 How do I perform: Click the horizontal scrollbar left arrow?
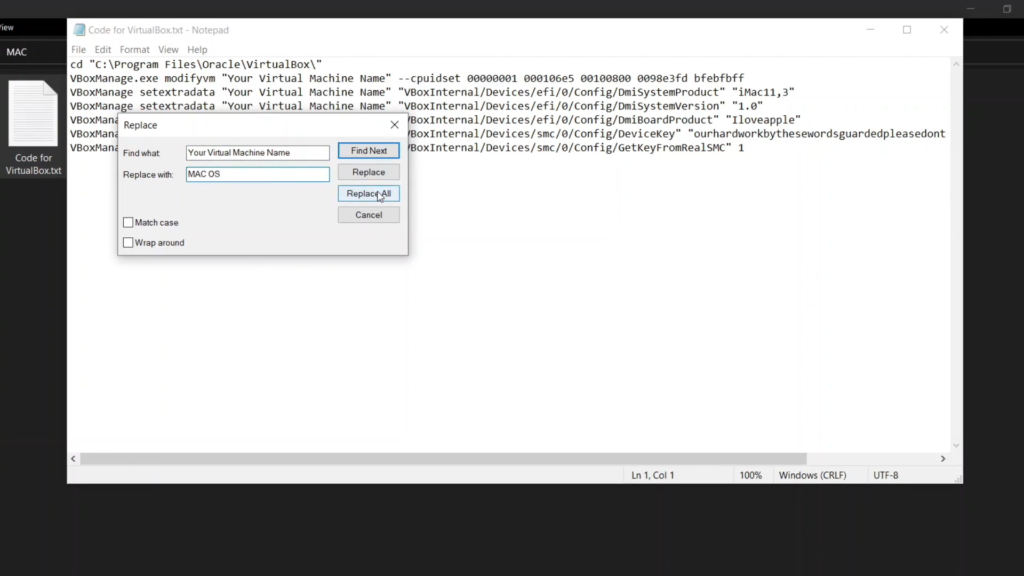[74, 458]
